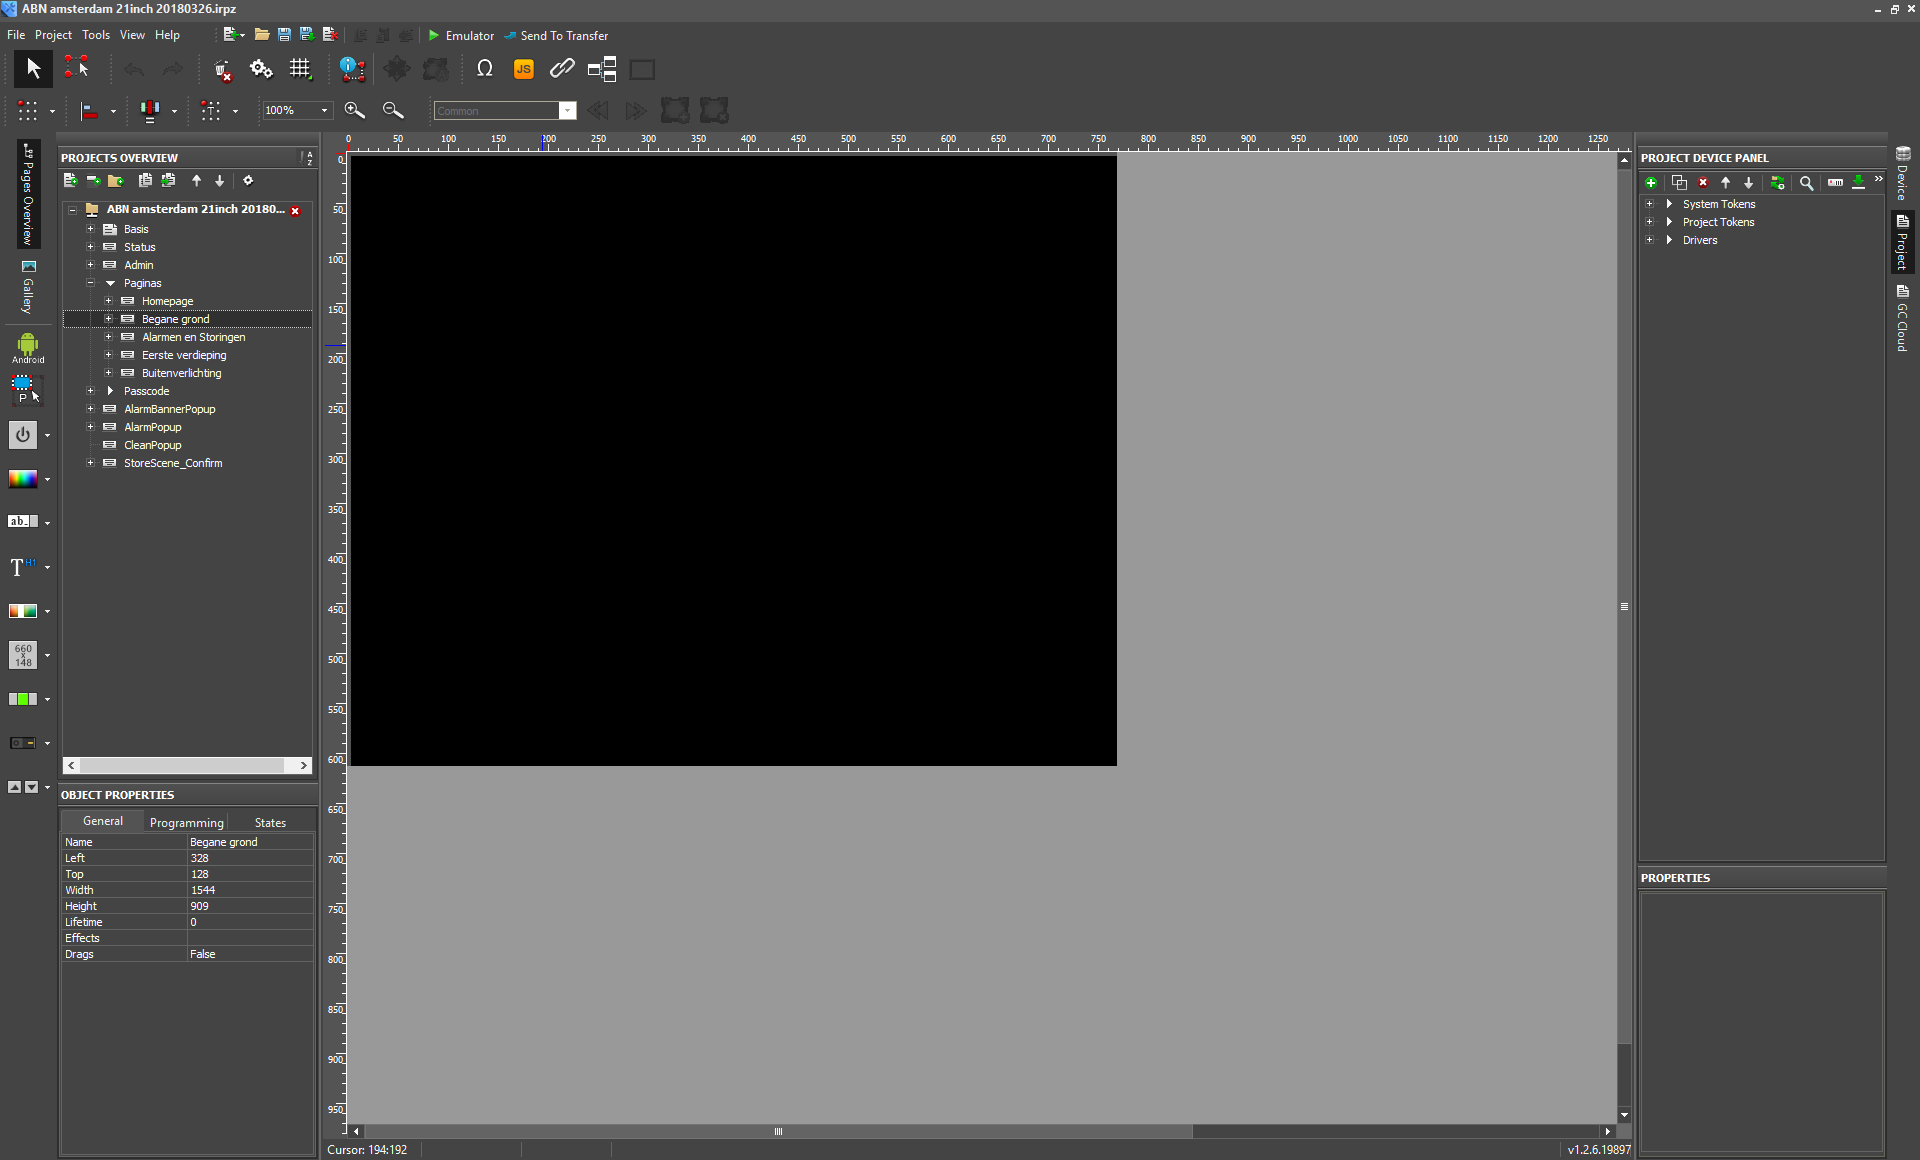This screenshot has height=1160, width=1920.
Task: Activate the arrow selection tool
Action: click(33, 69)
